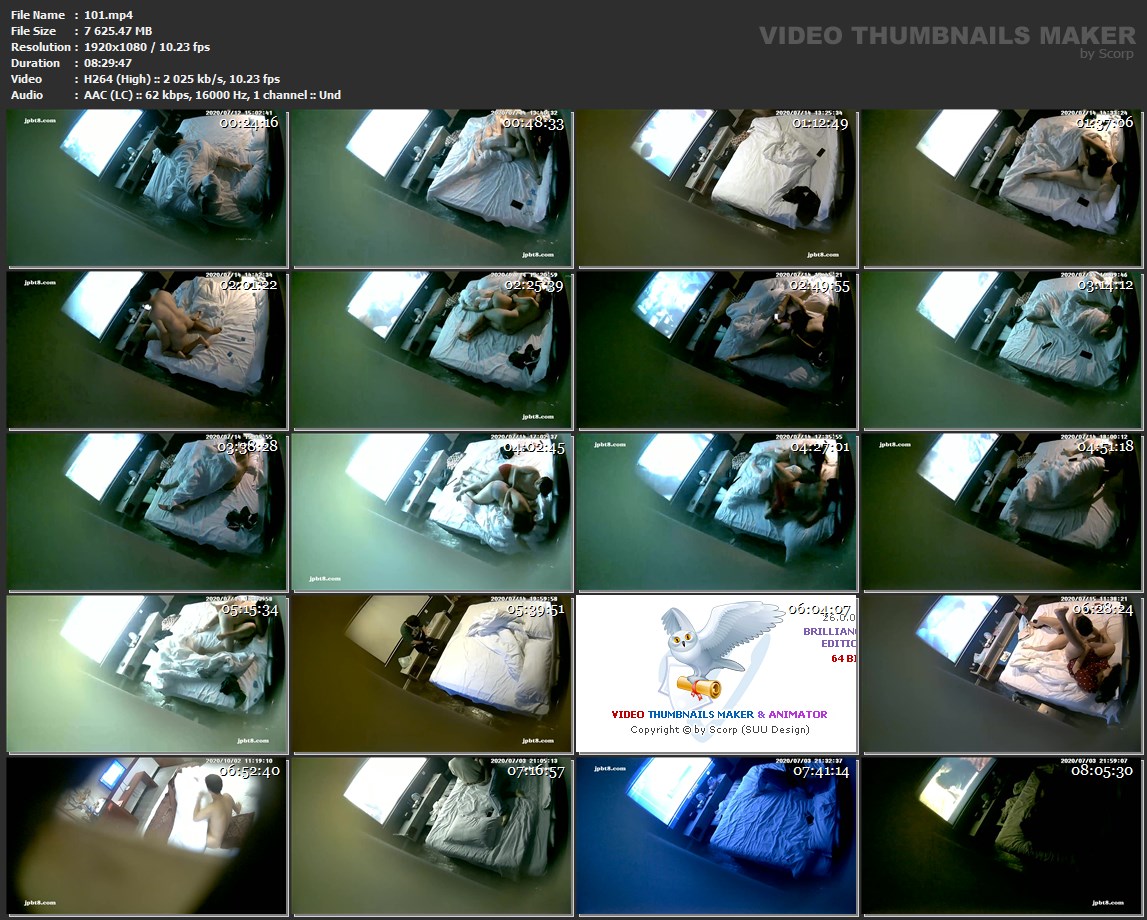Image resolution: width=1147 pixels, height=920 pixels.
Task: Pick the thumbnail stamped 02:25:39
Action: pos(432,350)
